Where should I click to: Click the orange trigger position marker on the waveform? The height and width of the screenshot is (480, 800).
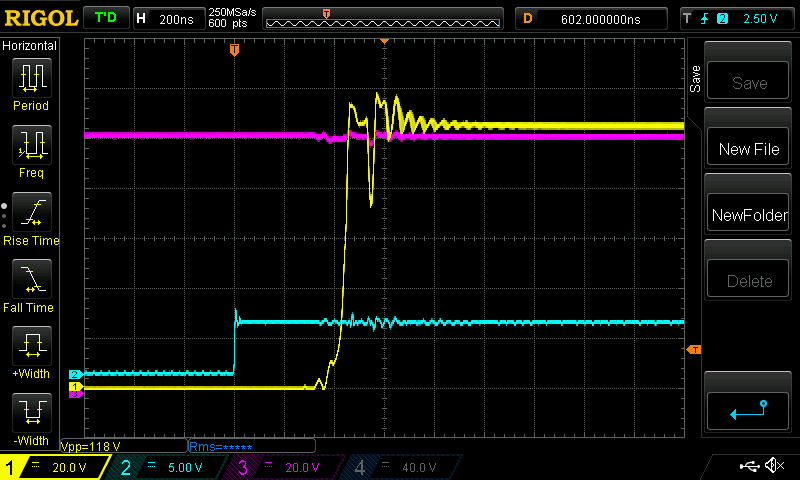point(234,49)
